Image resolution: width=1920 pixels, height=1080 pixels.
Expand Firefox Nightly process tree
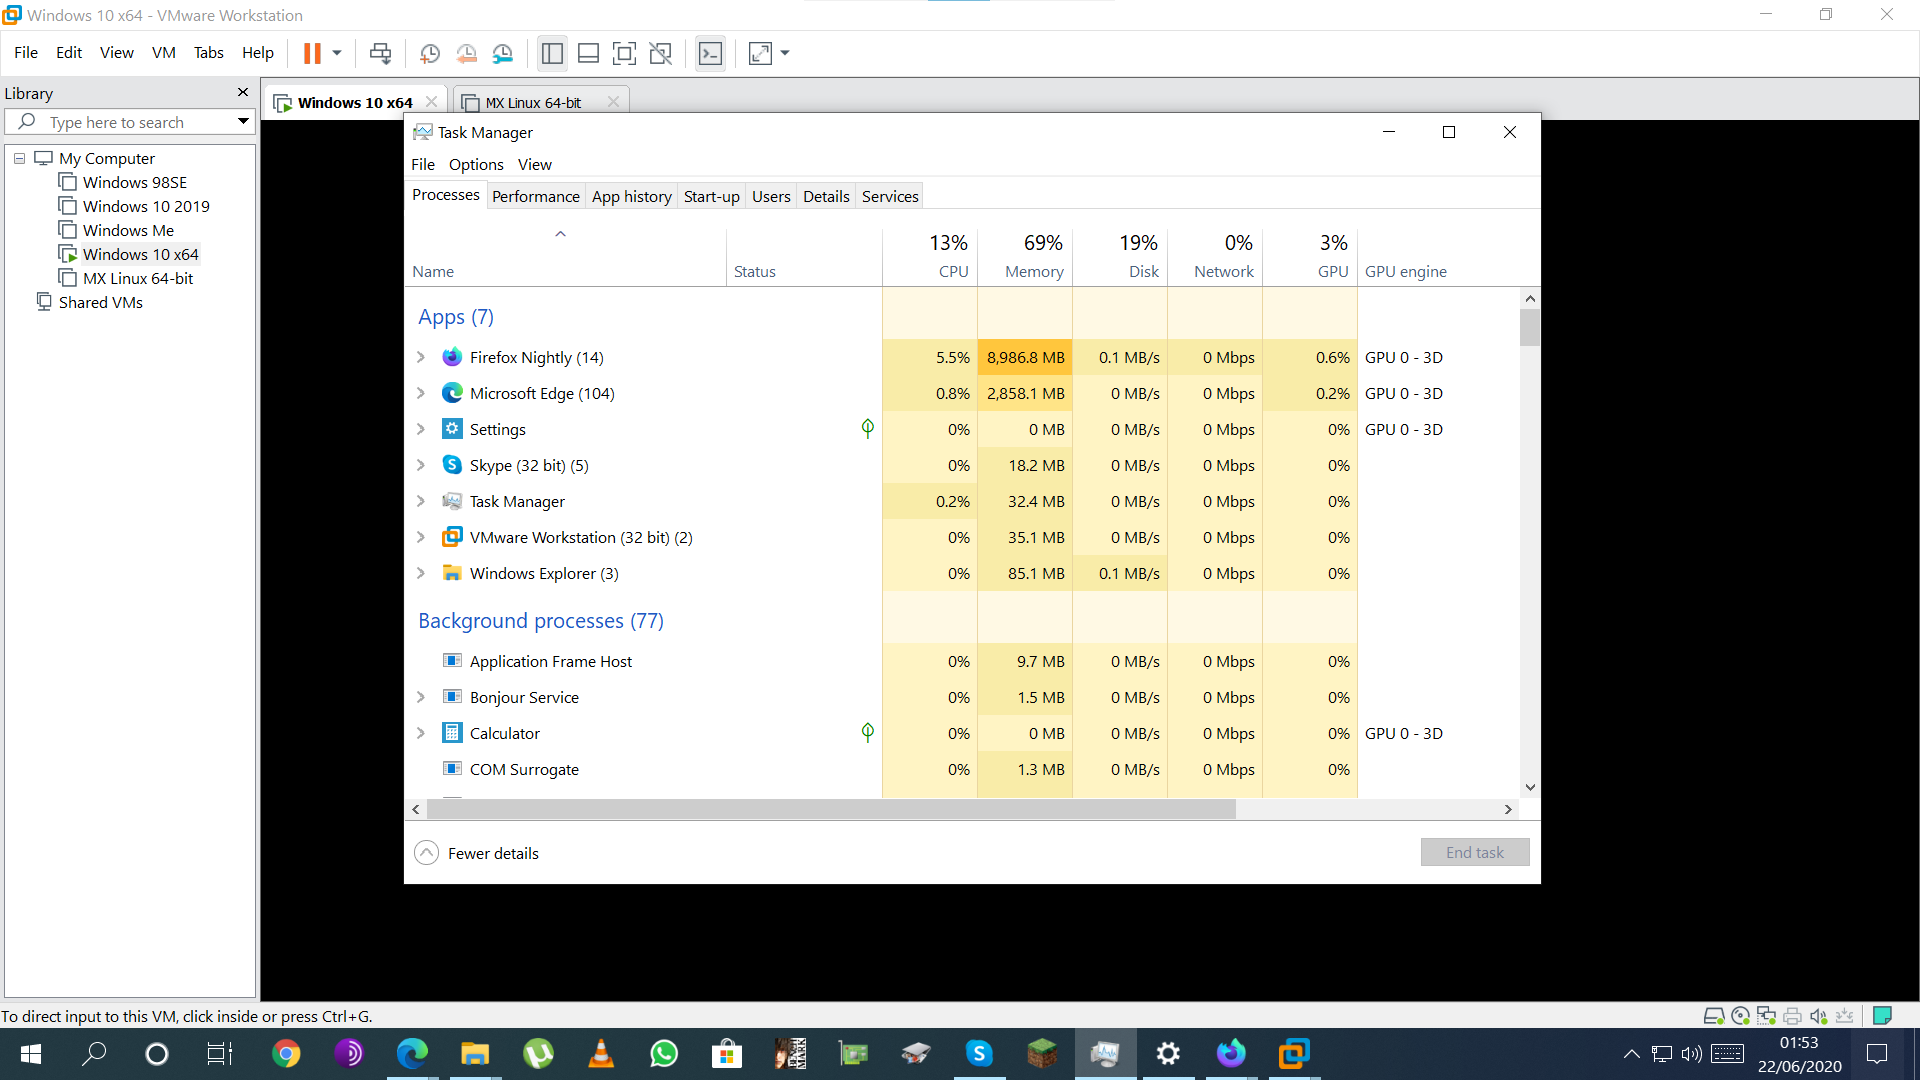421,357
